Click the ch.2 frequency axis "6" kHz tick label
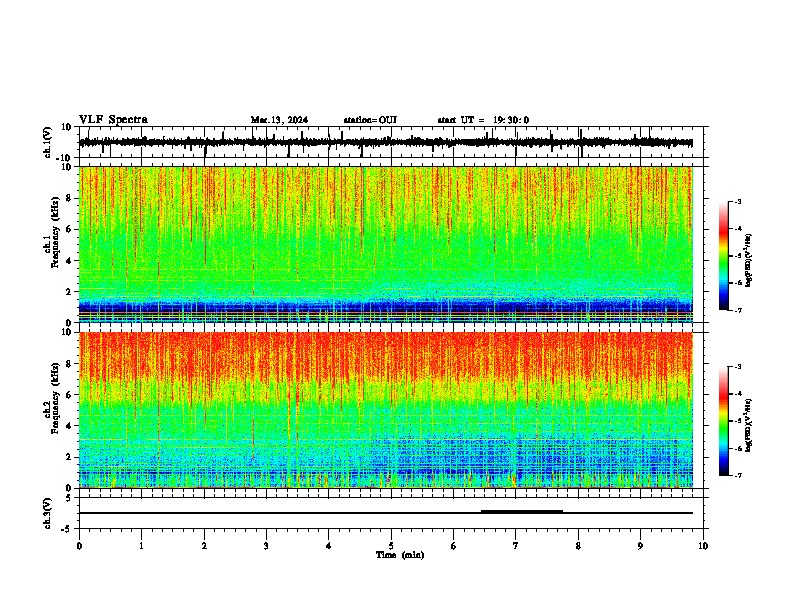792x612 pixels. point(69,395)
